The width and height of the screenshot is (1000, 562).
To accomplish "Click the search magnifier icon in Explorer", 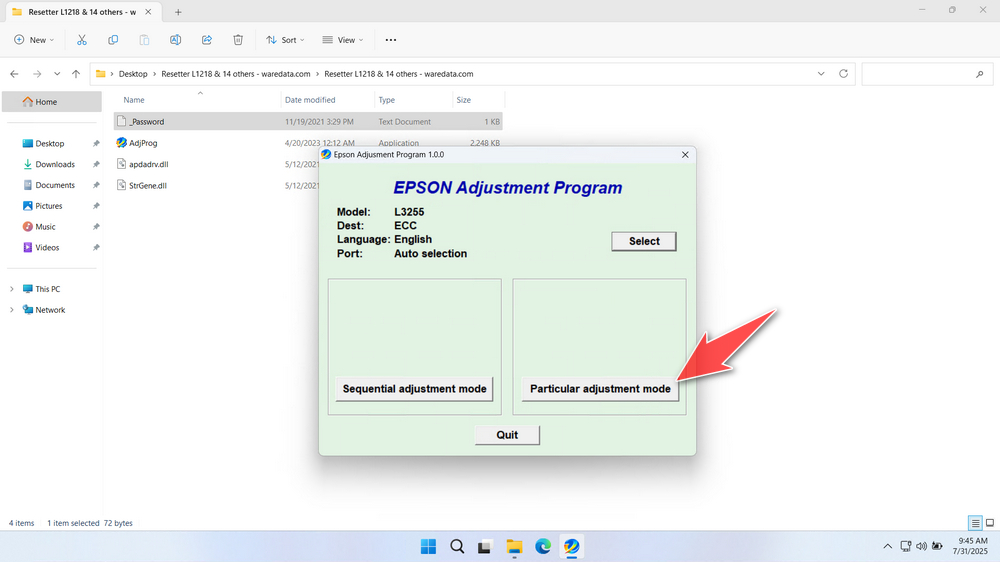I will click(980, 74).
